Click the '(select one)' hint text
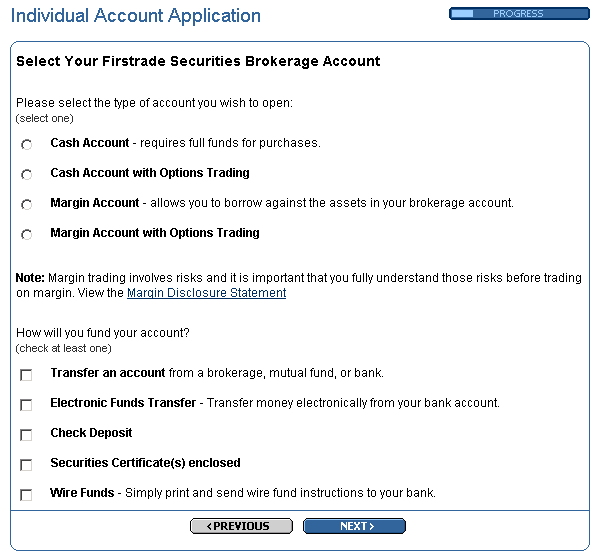Viewport: 600px width, 559px height. pyautogui.click(x=44, y=118)
